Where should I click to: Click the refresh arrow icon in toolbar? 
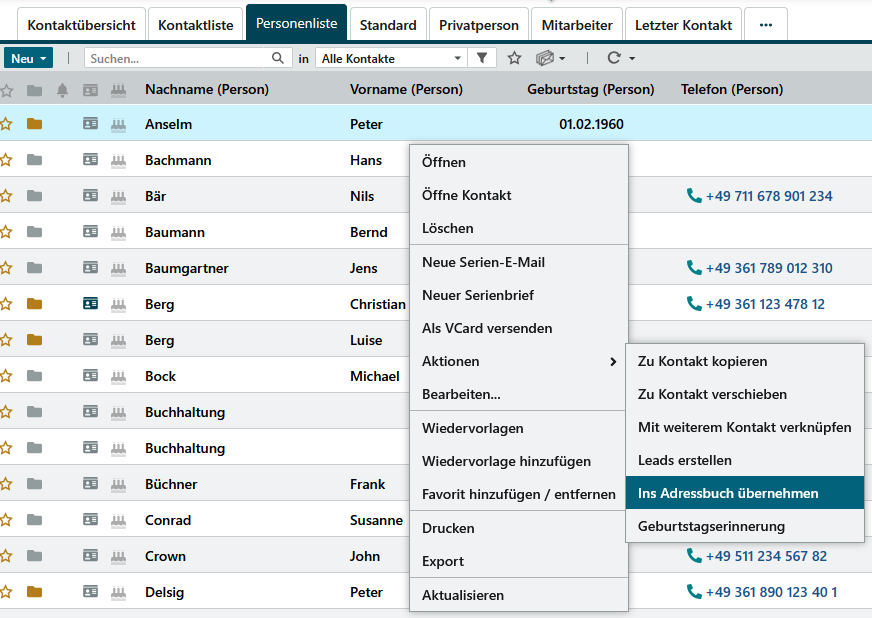coord(614,59)
